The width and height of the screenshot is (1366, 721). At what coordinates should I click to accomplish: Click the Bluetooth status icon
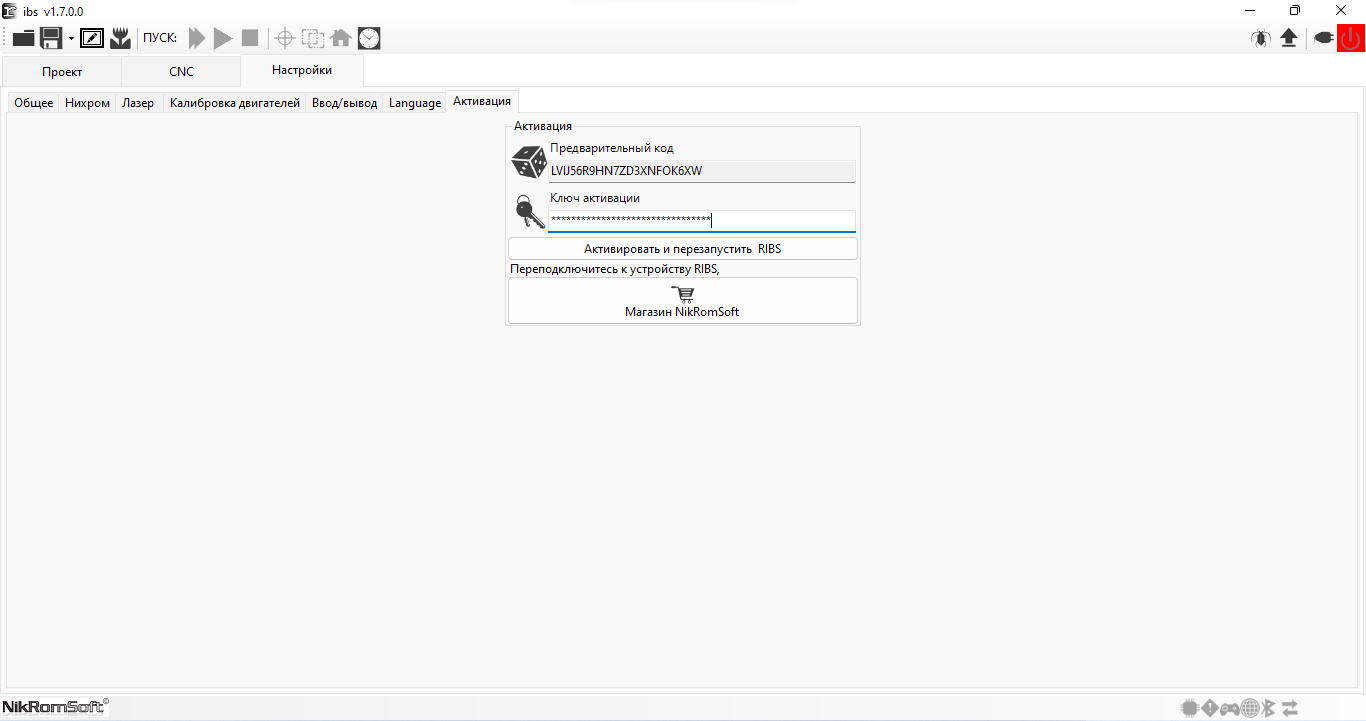pos(1267,708)
